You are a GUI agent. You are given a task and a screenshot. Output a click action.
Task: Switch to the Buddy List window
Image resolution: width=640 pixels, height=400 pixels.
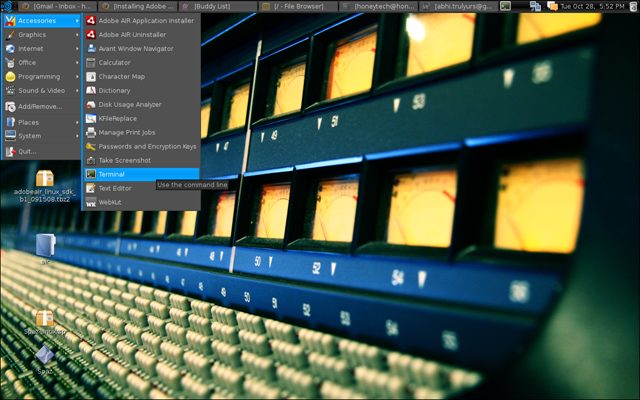[212, 6]
